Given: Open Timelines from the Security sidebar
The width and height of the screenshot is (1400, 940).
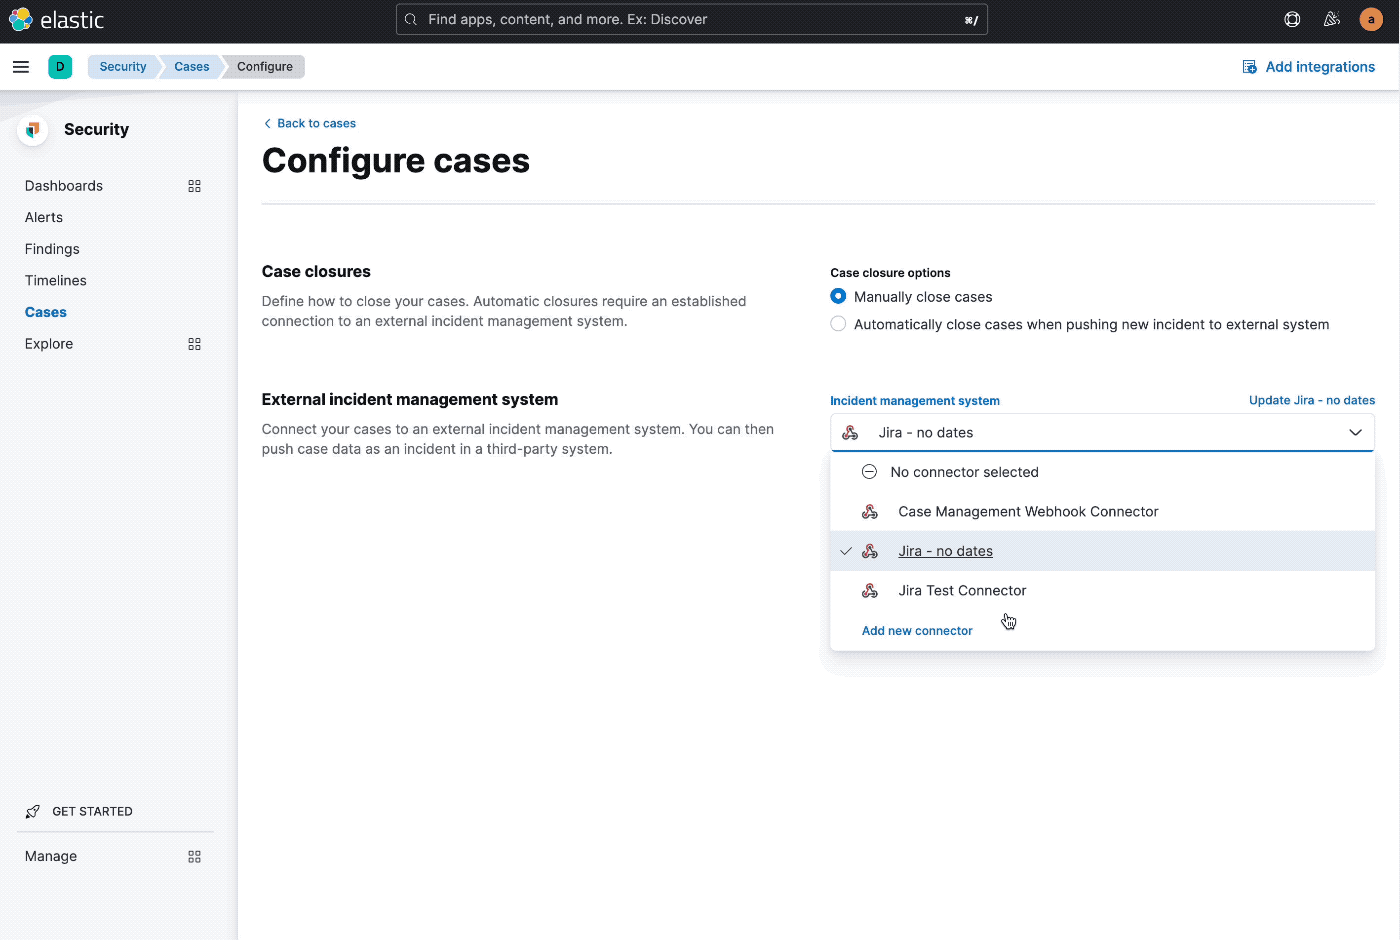Looking at the screenshot, I should [x=55, y=280].
